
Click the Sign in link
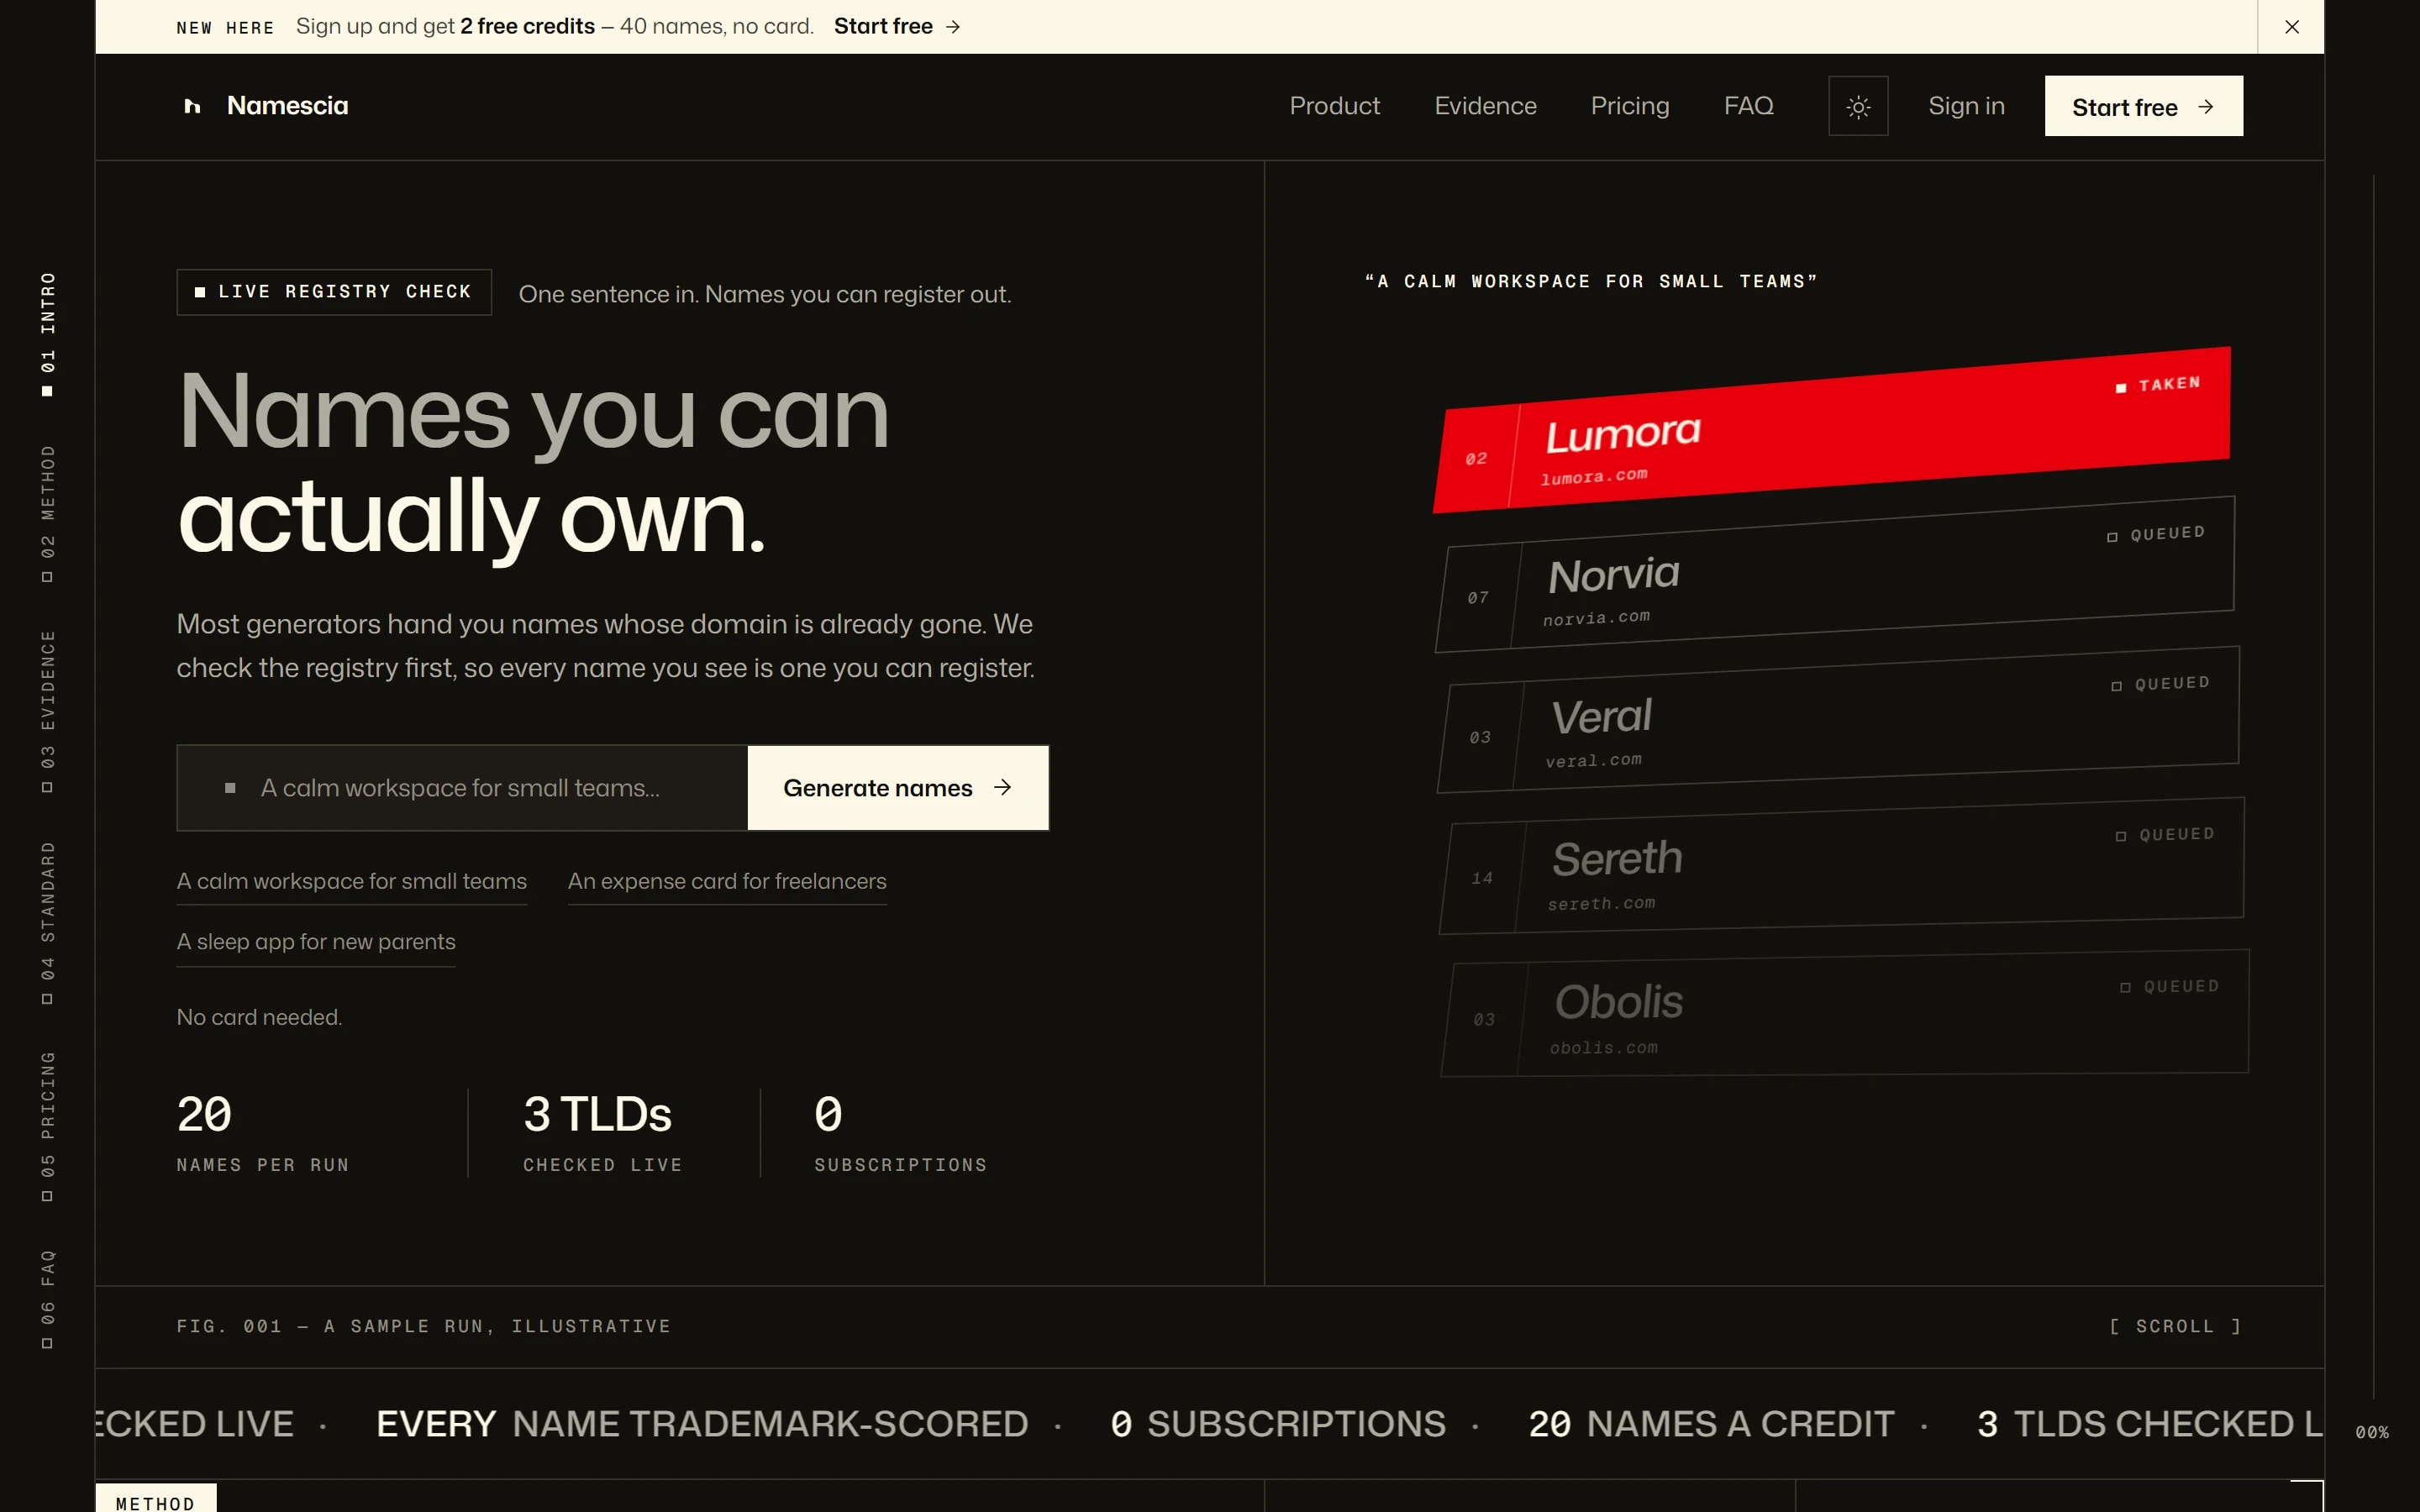coord(1966,106)
